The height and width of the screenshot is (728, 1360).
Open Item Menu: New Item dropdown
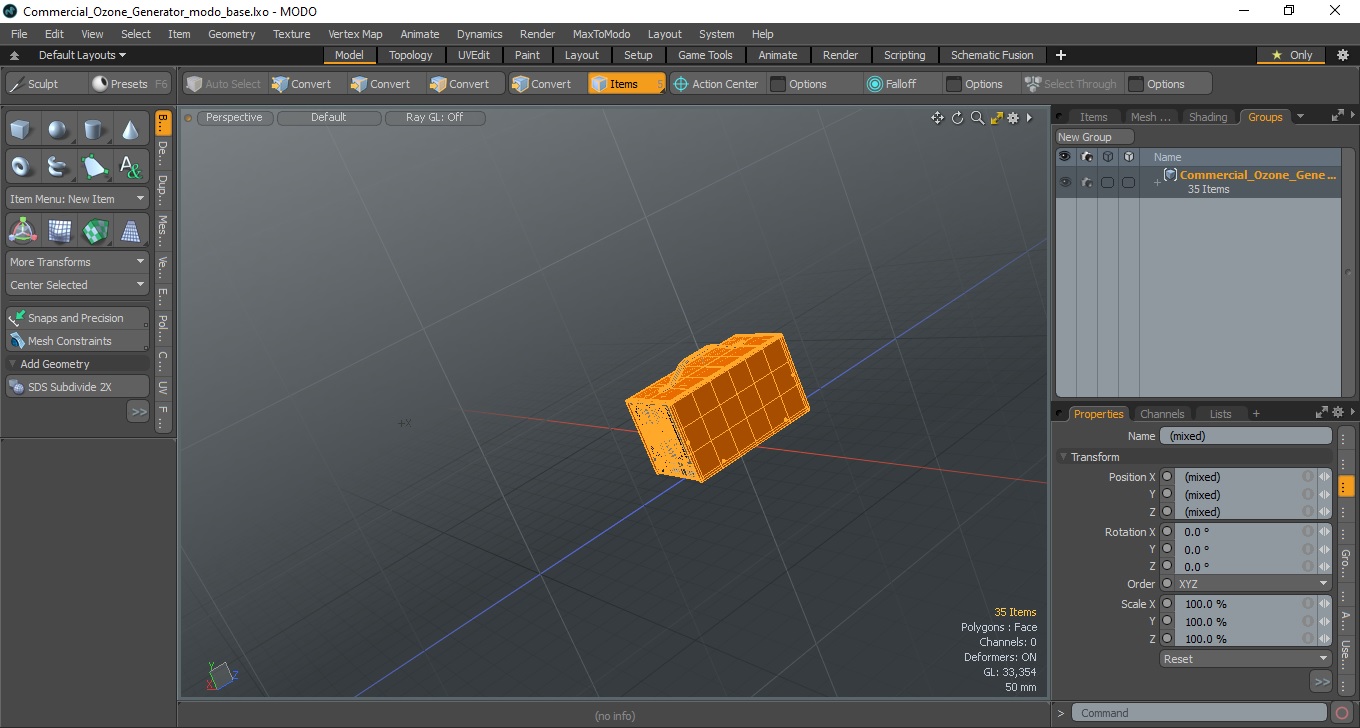pyautogui.click(x=77, y=199)
